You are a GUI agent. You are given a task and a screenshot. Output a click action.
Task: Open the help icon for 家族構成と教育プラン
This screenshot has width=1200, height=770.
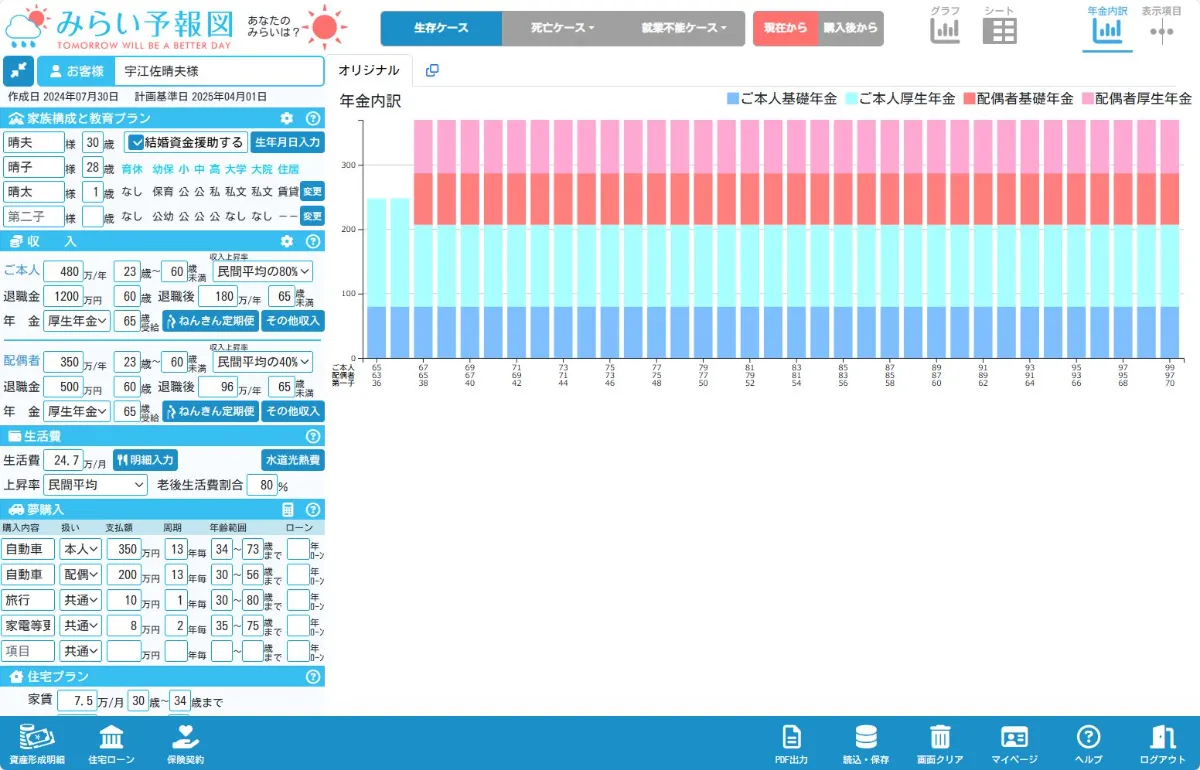pos(312,118)
